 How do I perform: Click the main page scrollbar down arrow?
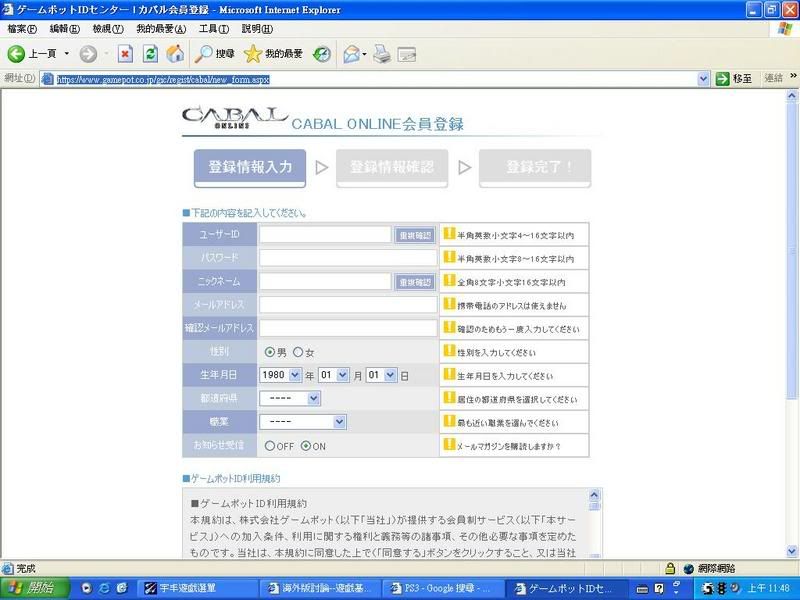[x=792, y=552]
